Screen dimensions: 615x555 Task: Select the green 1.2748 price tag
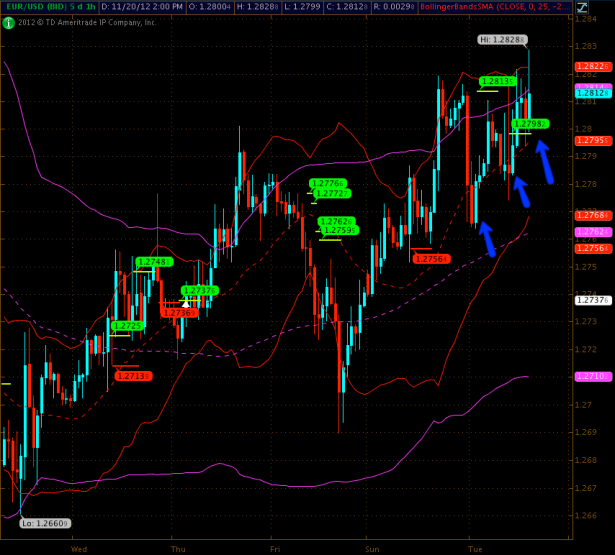[153, 262]
